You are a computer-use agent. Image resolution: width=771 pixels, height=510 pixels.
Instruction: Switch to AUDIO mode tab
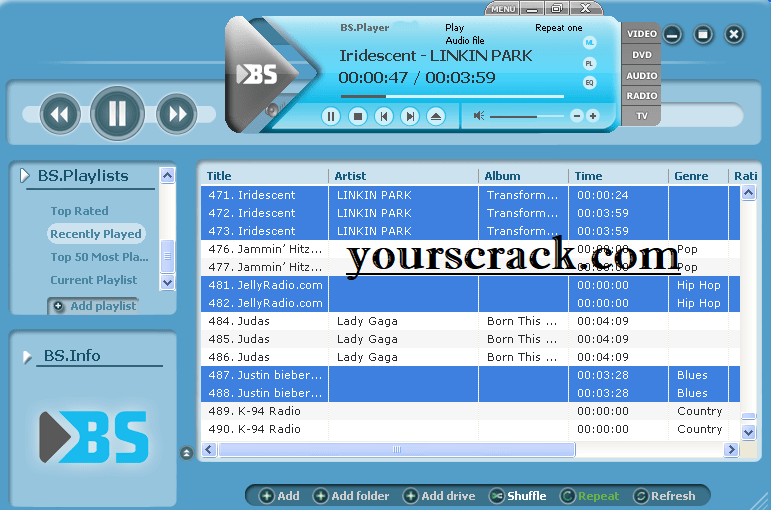pos(641,76)
